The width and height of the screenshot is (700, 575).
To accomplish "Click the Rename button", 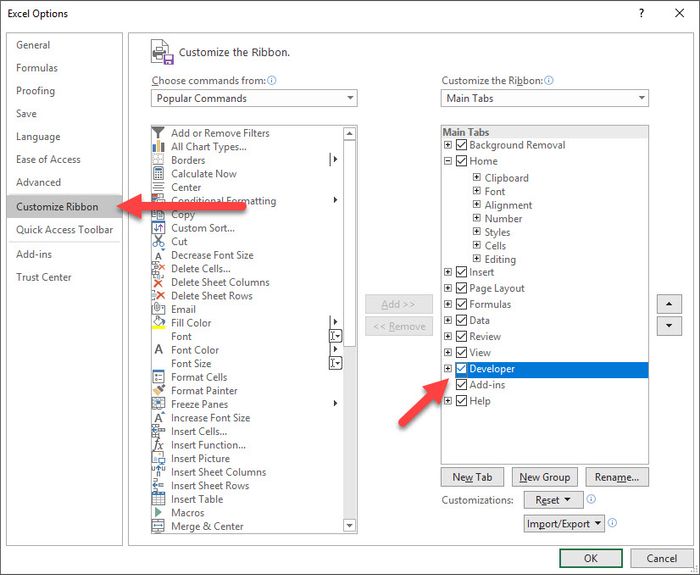I will pyautogui.click(x=617, y=477).
